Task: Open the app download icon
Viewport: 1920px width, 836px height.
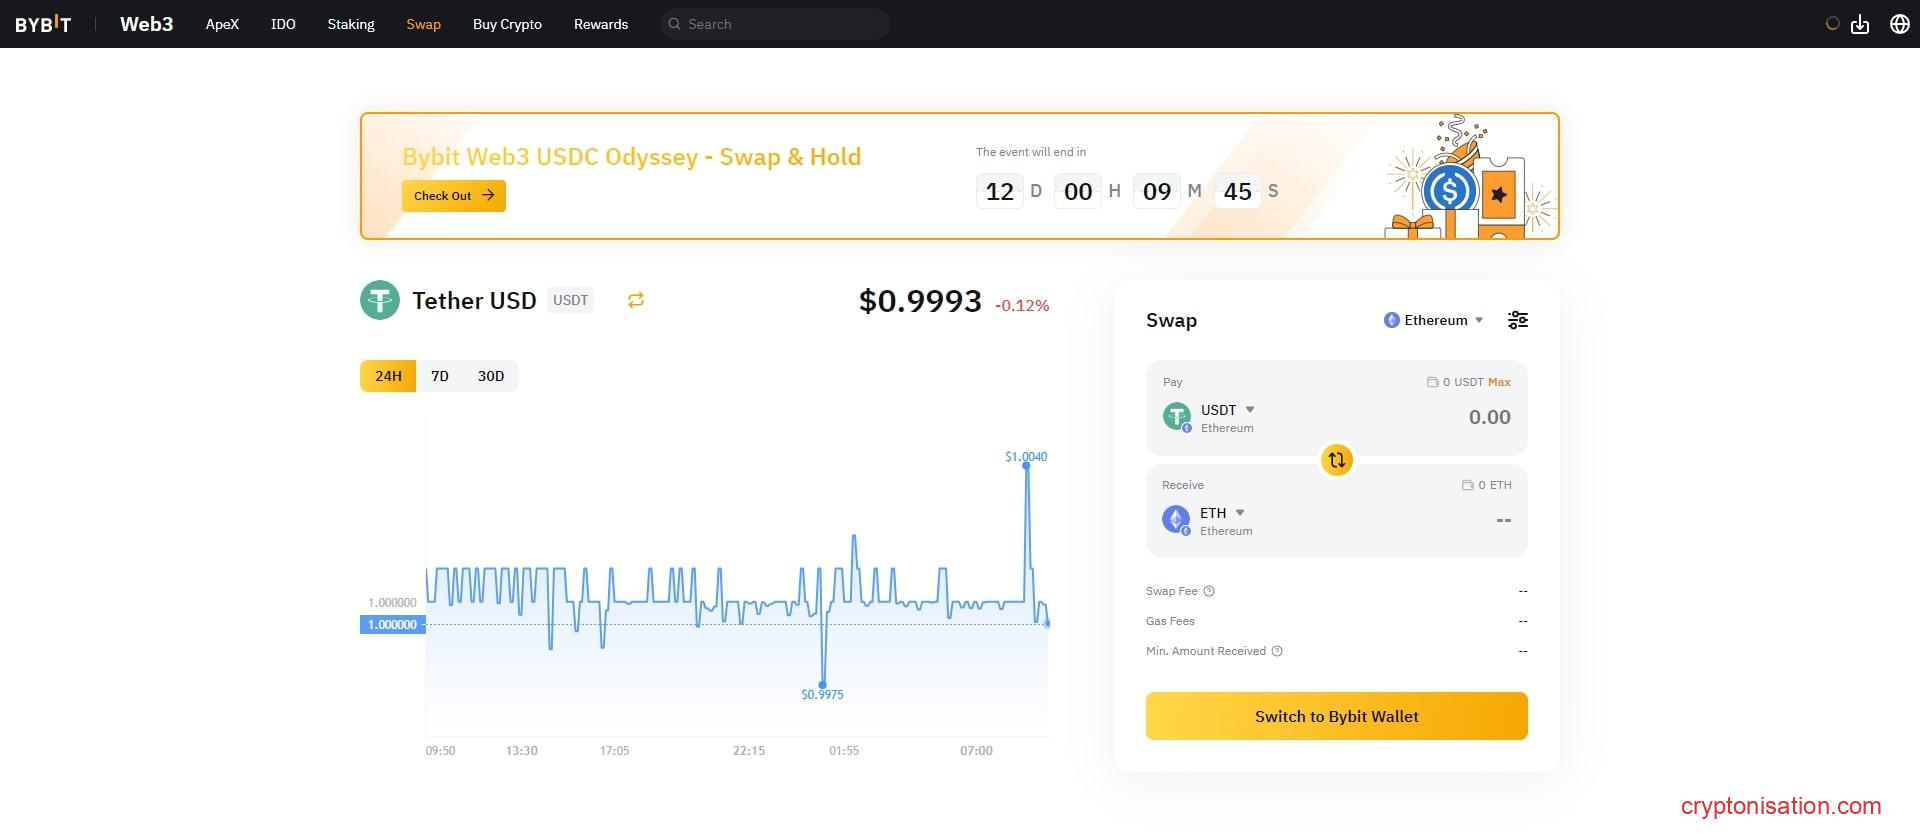Action: click(1860, 24)
